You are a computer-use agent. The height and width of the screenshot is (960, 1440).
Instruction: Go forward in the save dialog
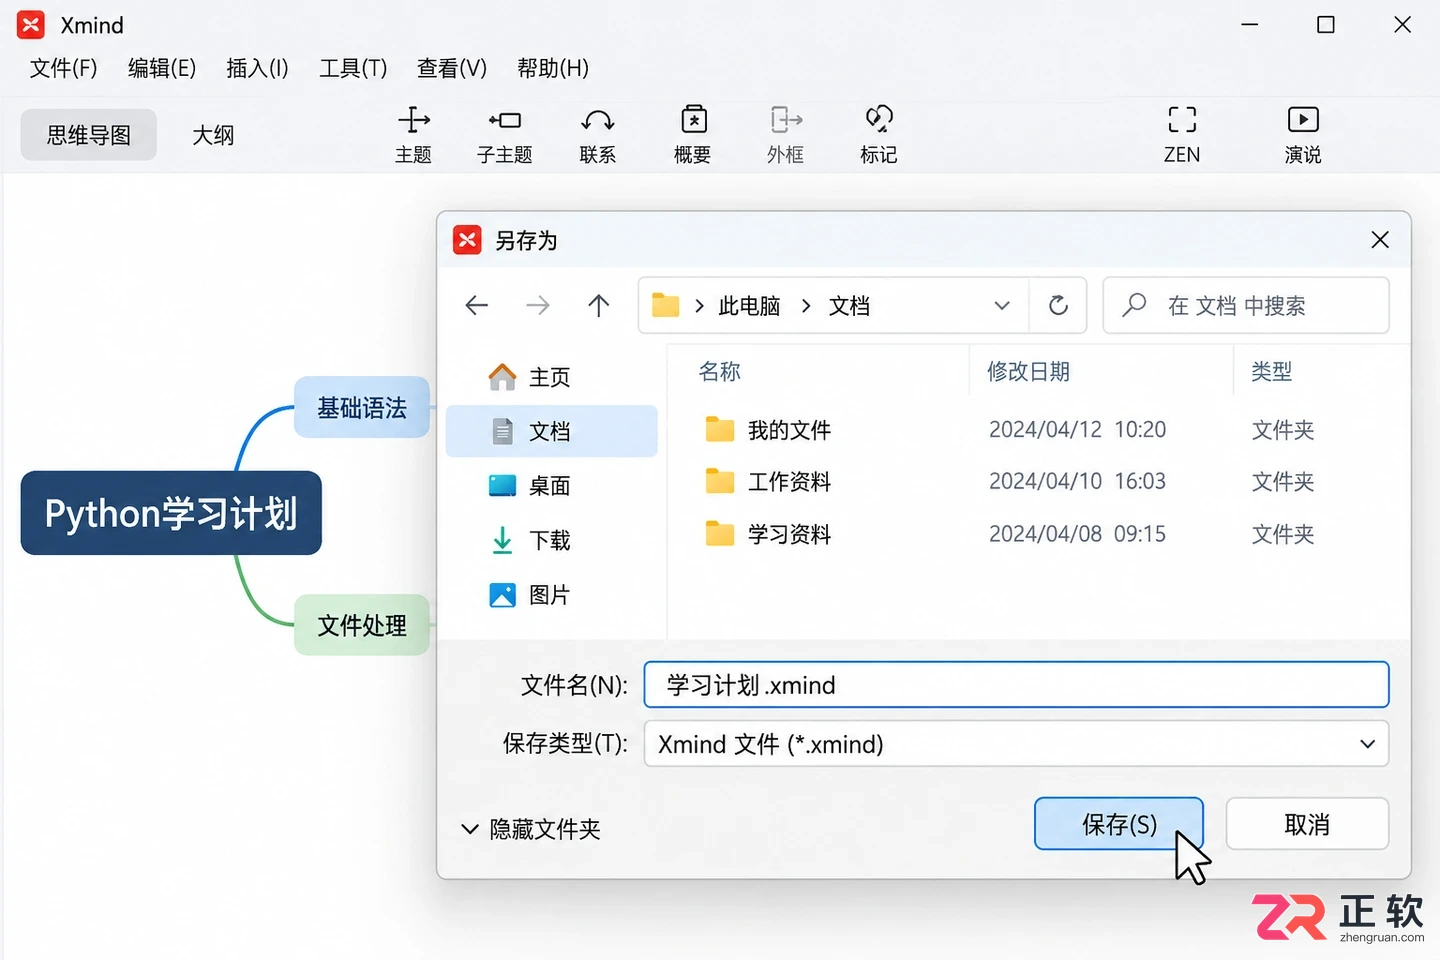538,305
